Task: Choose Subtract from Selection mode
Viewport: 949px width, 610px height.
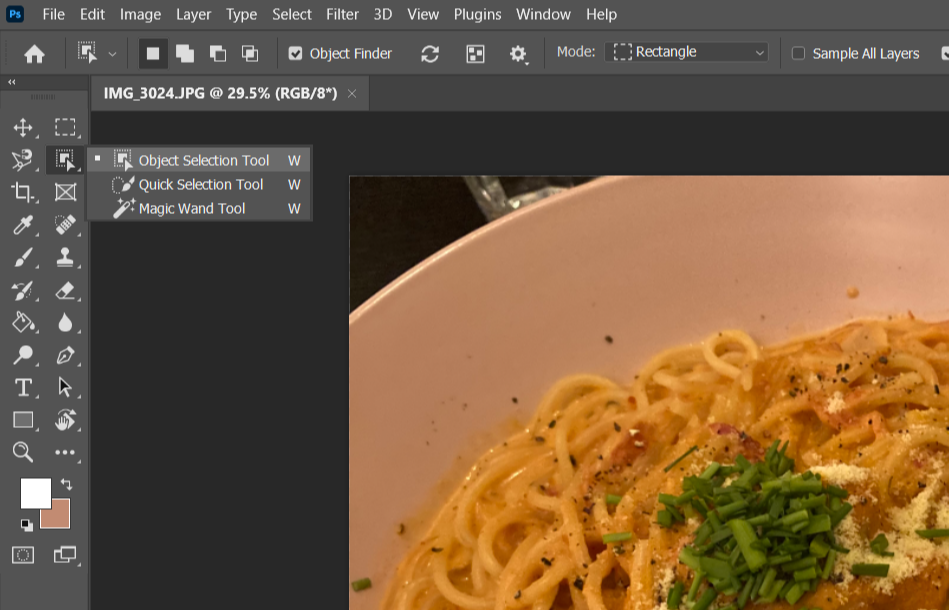Action: pos(217,54)
